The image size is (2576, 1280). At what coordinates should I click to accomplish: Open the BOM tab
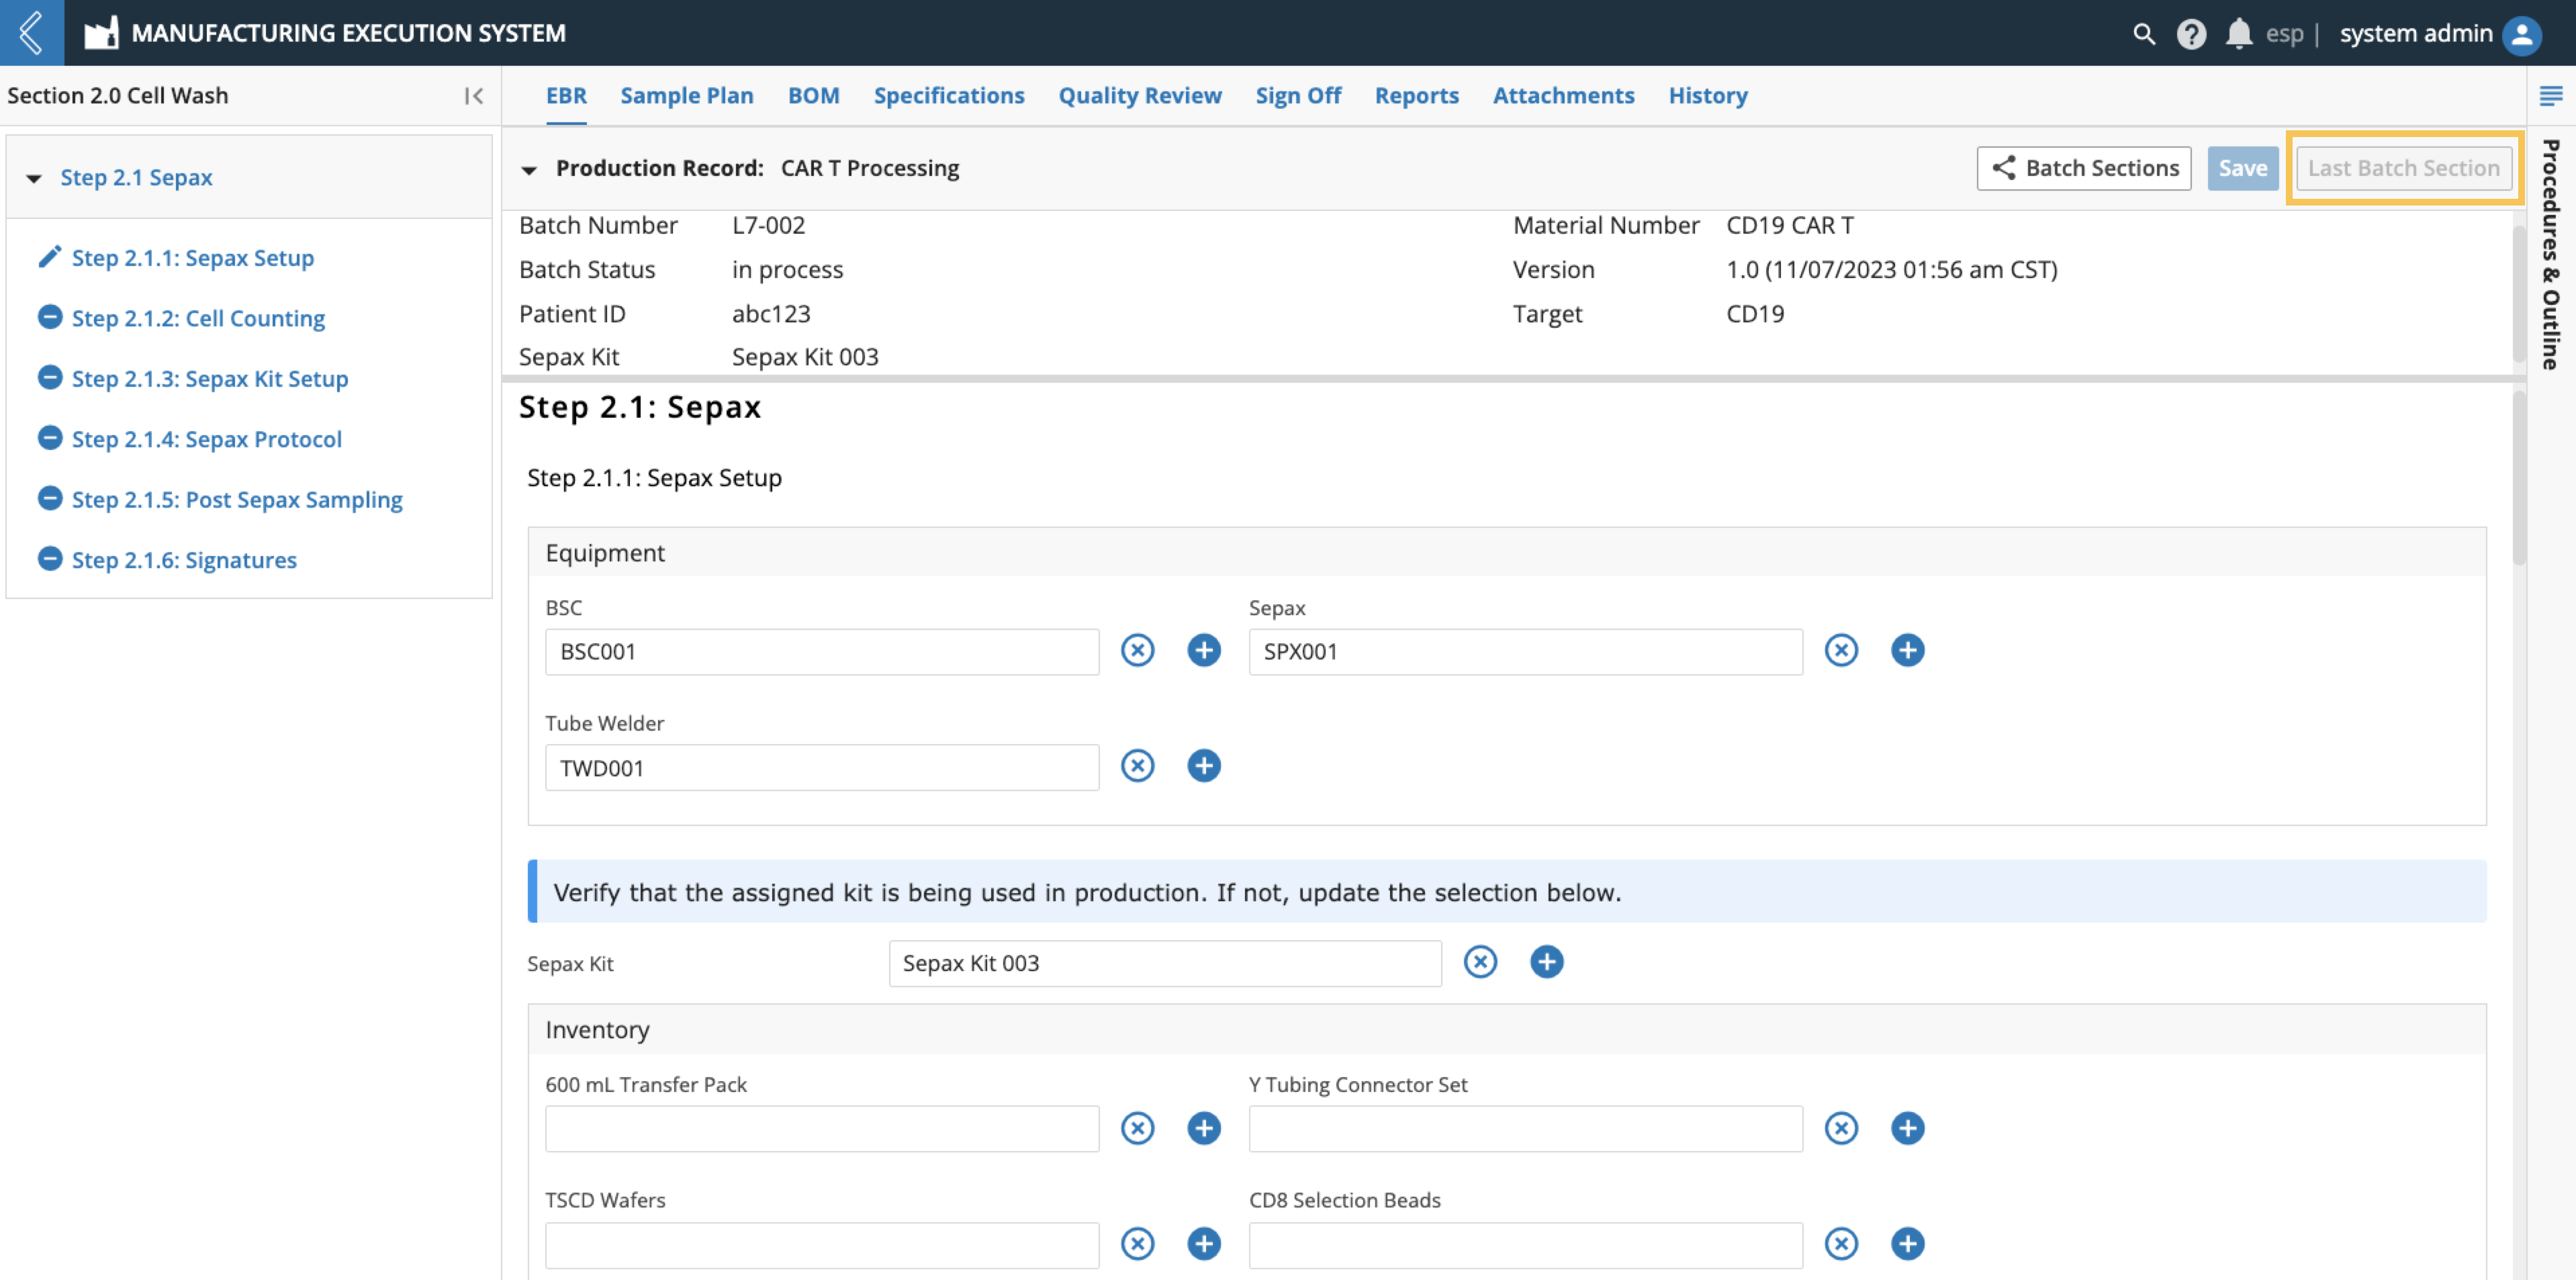click(x=813, y=96)
